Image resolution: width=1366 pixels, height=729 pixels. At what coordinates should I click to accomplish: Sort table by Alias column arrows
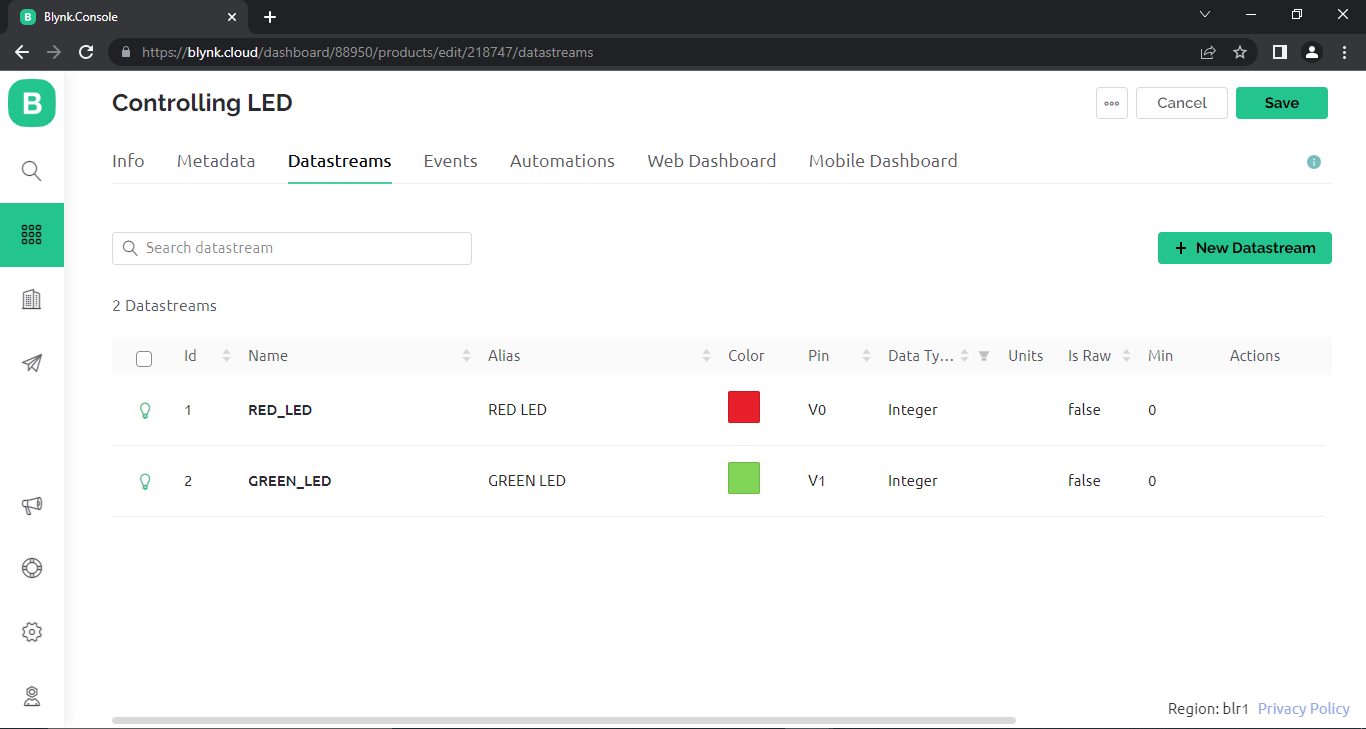pos(706,356)
